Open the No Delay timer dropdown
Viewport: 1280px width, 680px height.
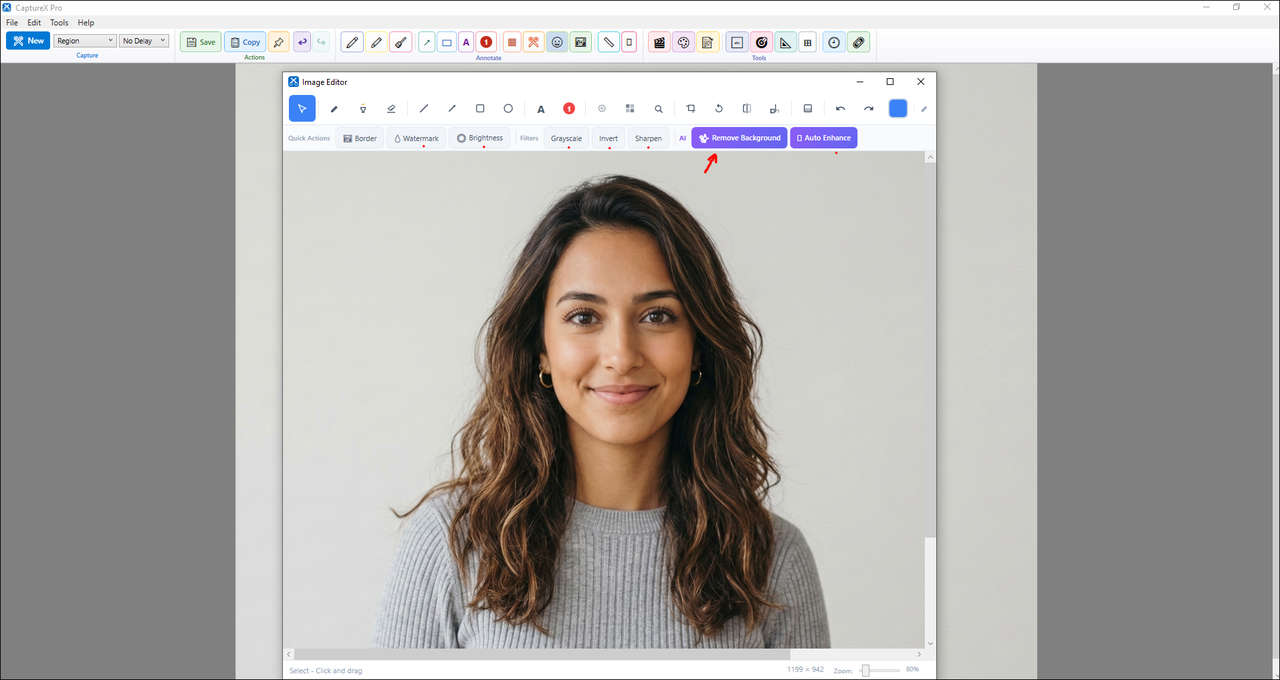coord(141,40)
